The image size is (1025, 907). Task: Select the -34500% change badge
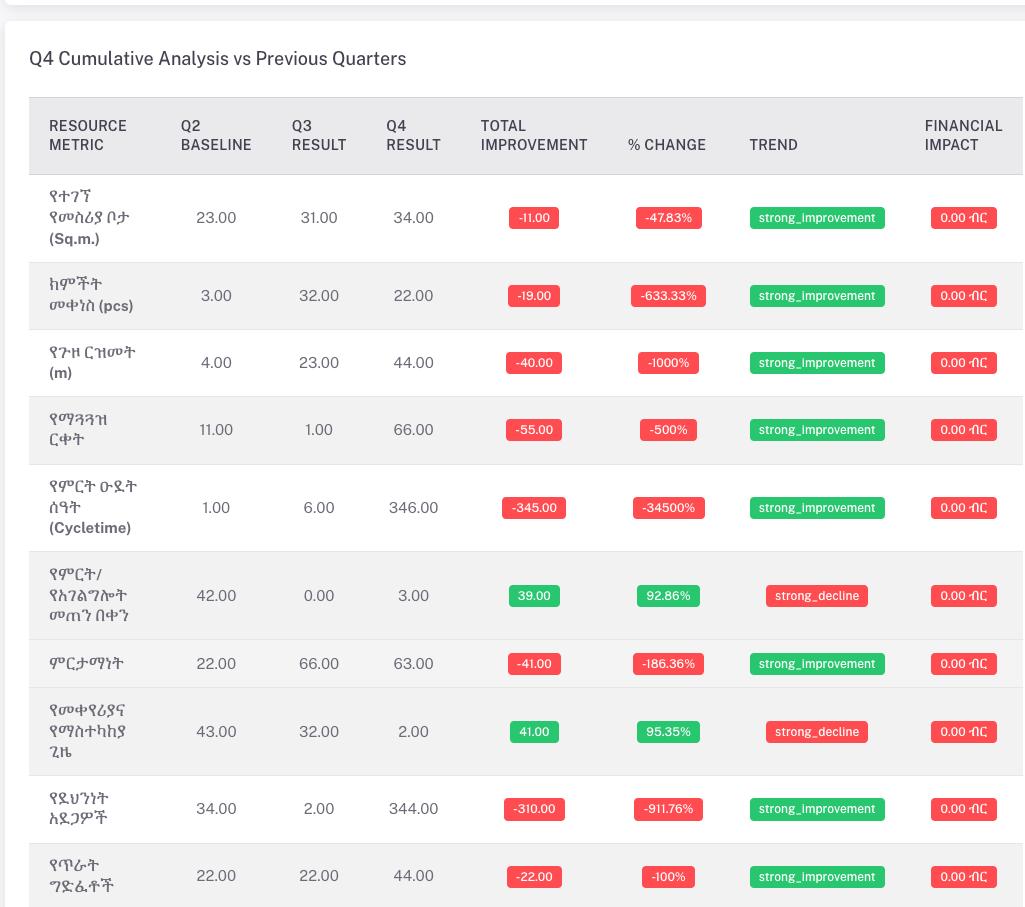(x=668, y=508)
